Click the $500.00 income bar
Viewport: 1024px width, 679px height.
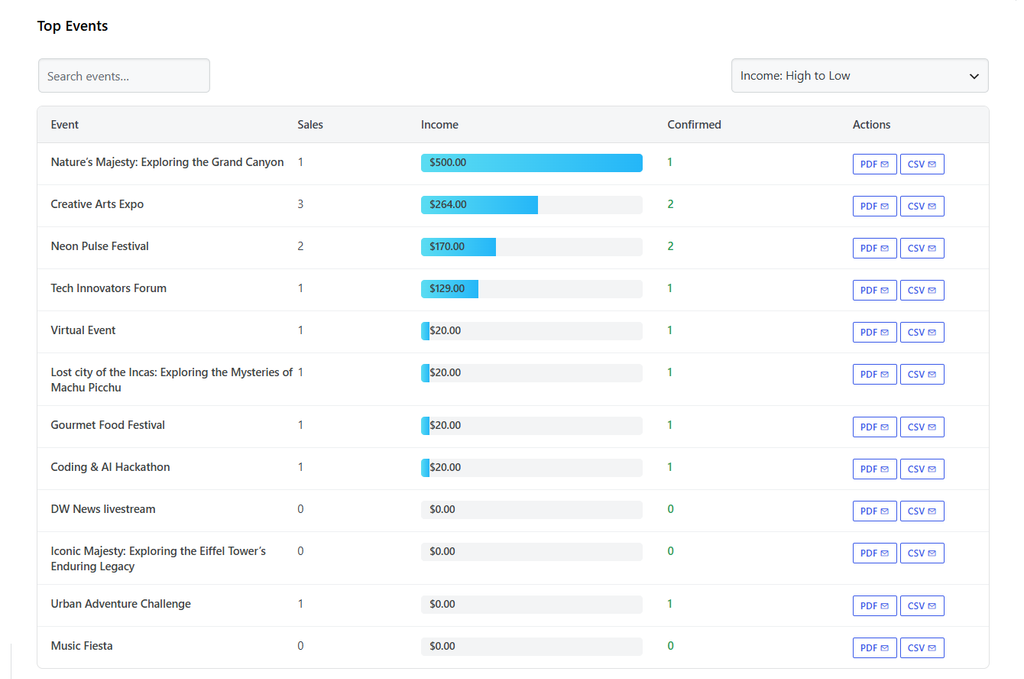(x=532, y=163)
